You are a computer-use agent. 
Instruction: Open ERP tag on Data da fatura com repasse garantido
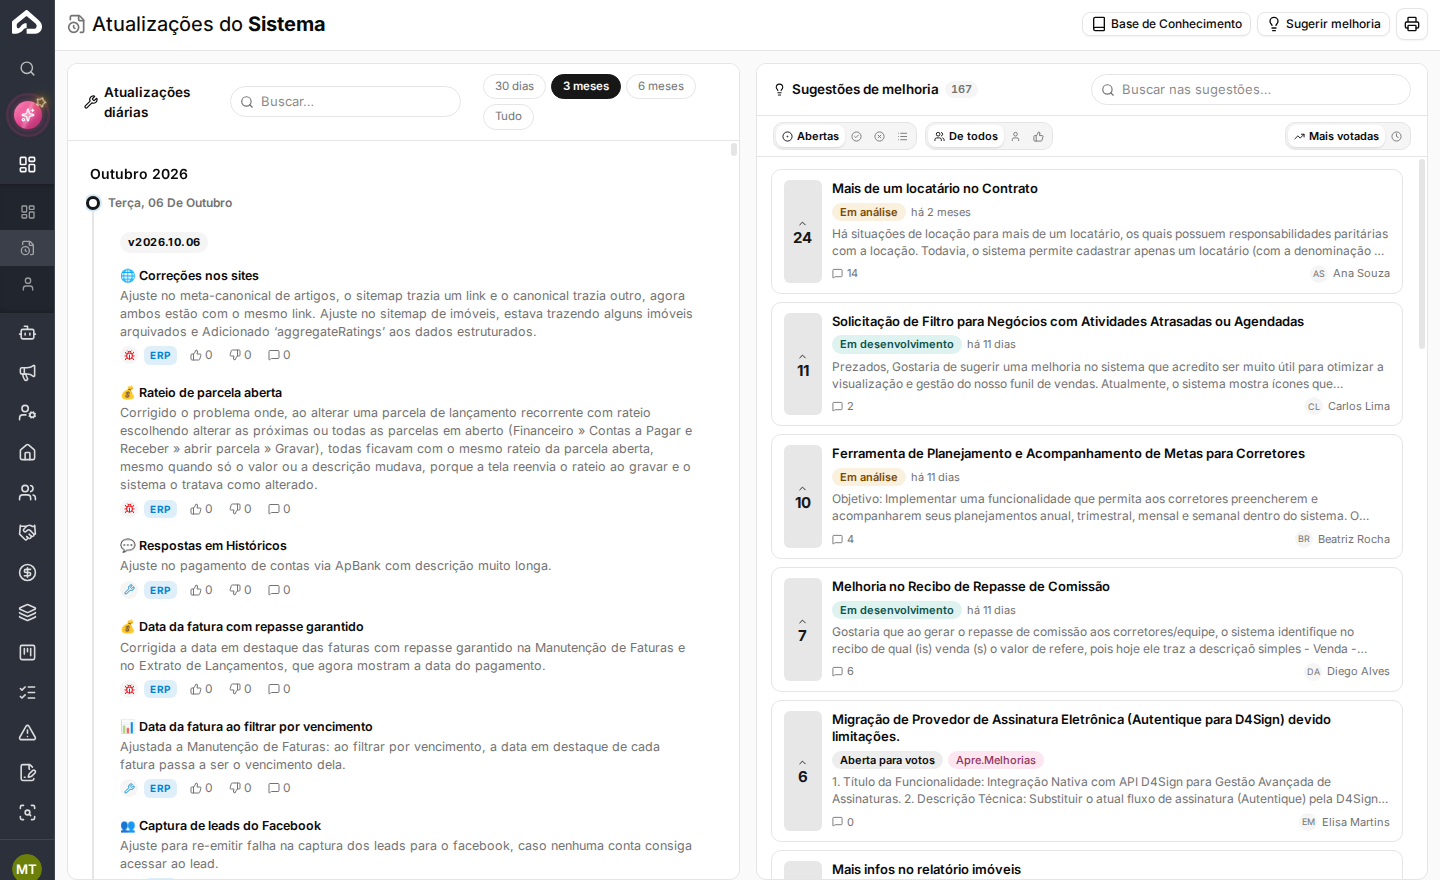(160, 689)
